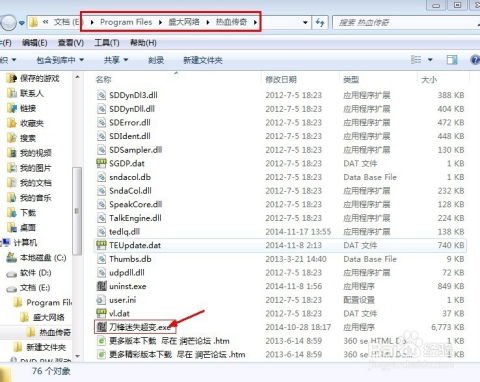Click the navigation pane scroll up arrow

tap(77, 78)
